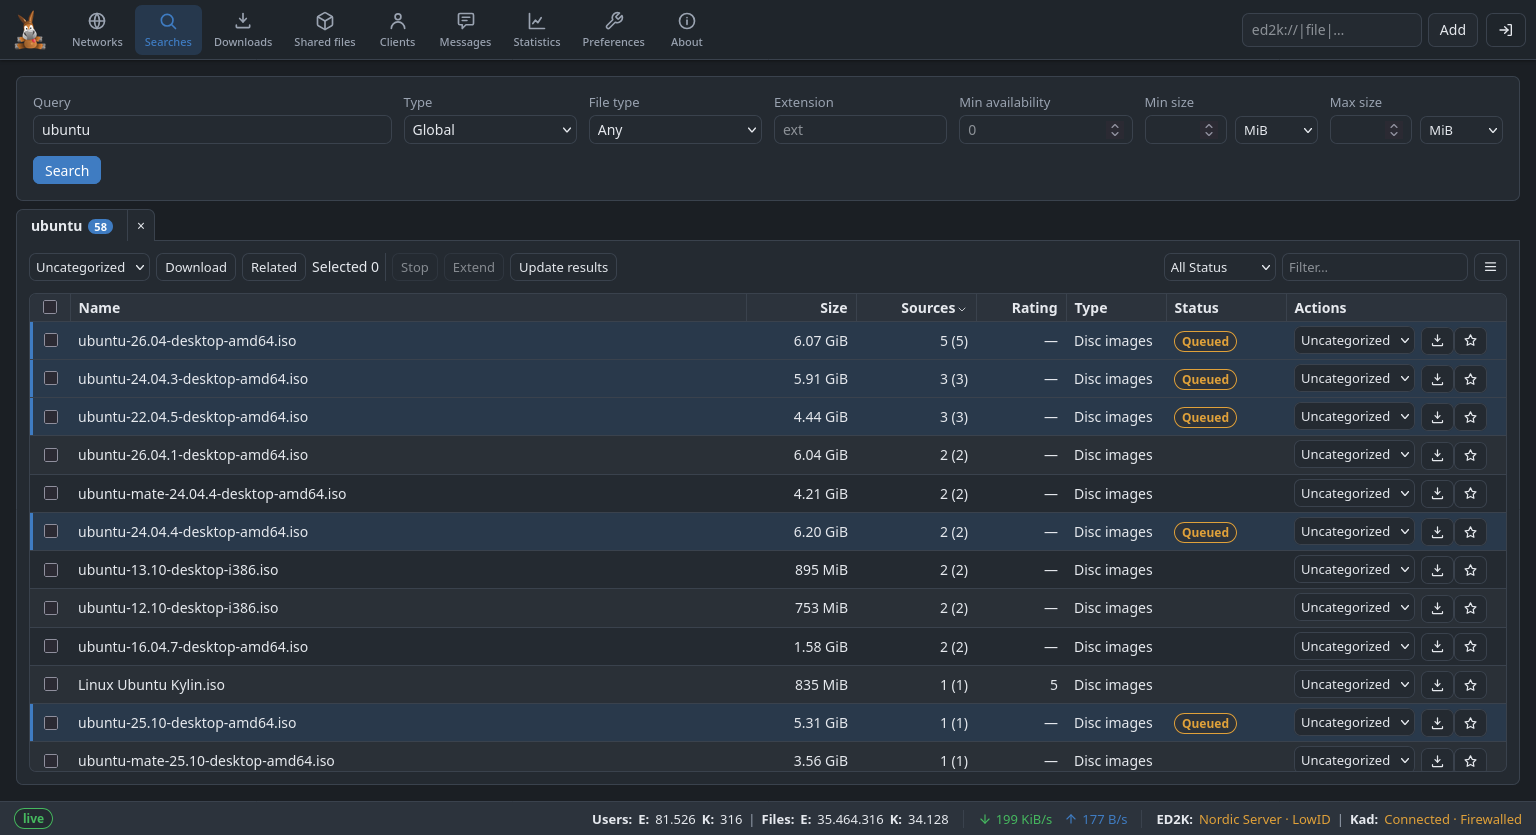Focus the Query field containing ubuntu
This screenshot has height=835, width=1536.
point(212,130)
